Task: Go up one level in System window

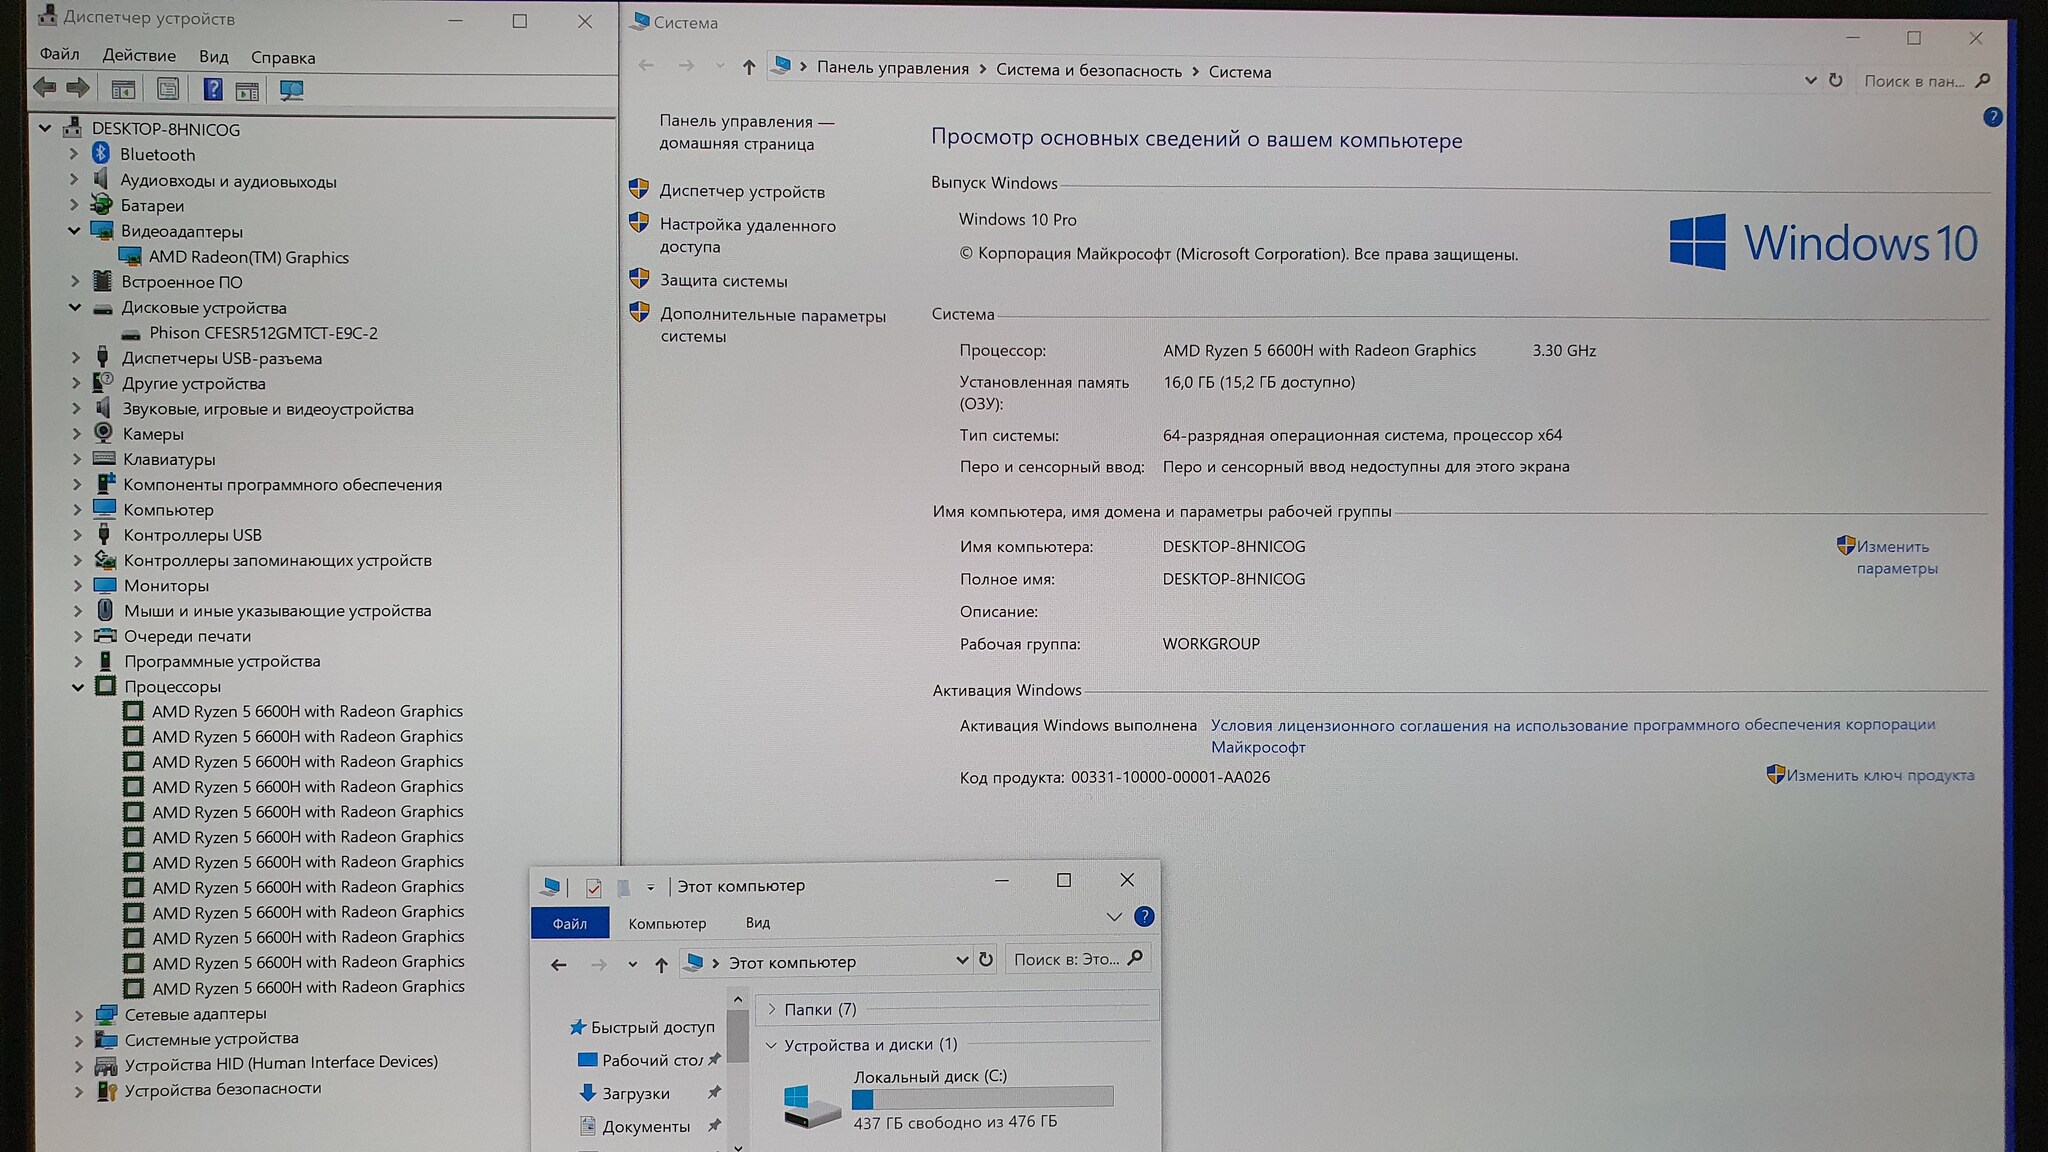Action: (748, 67)
